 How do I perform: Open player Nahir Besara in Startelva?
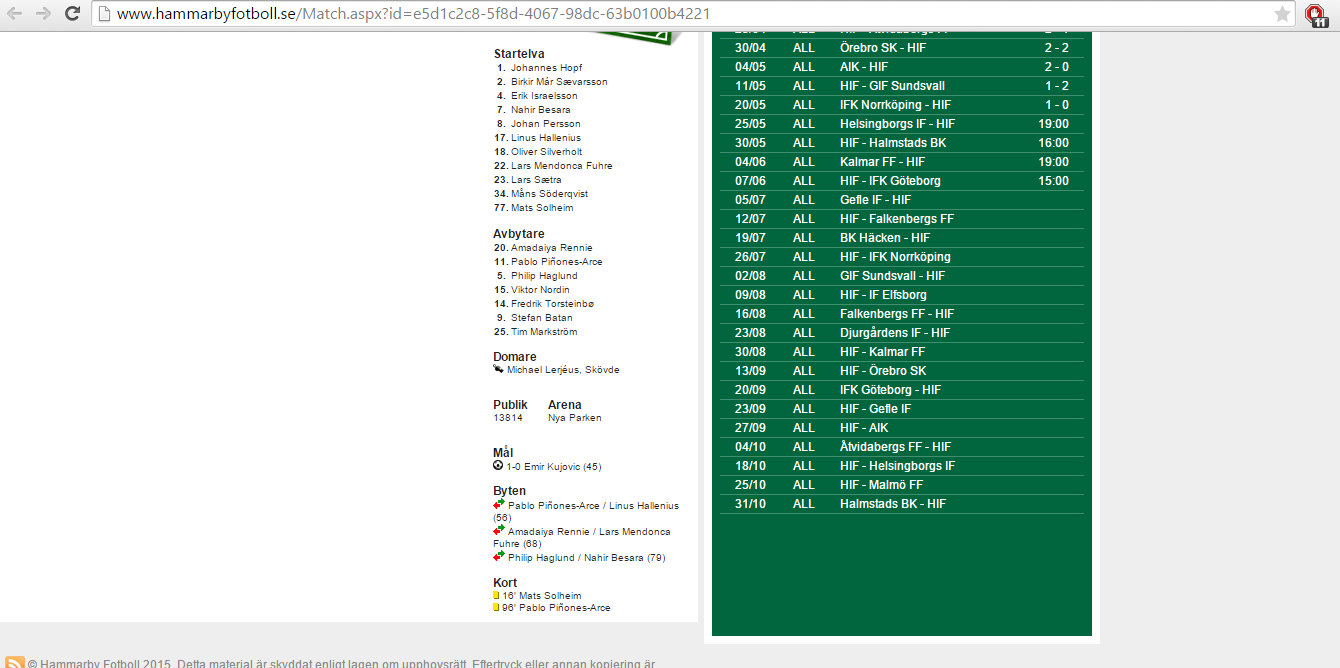(x=541, y=110)
